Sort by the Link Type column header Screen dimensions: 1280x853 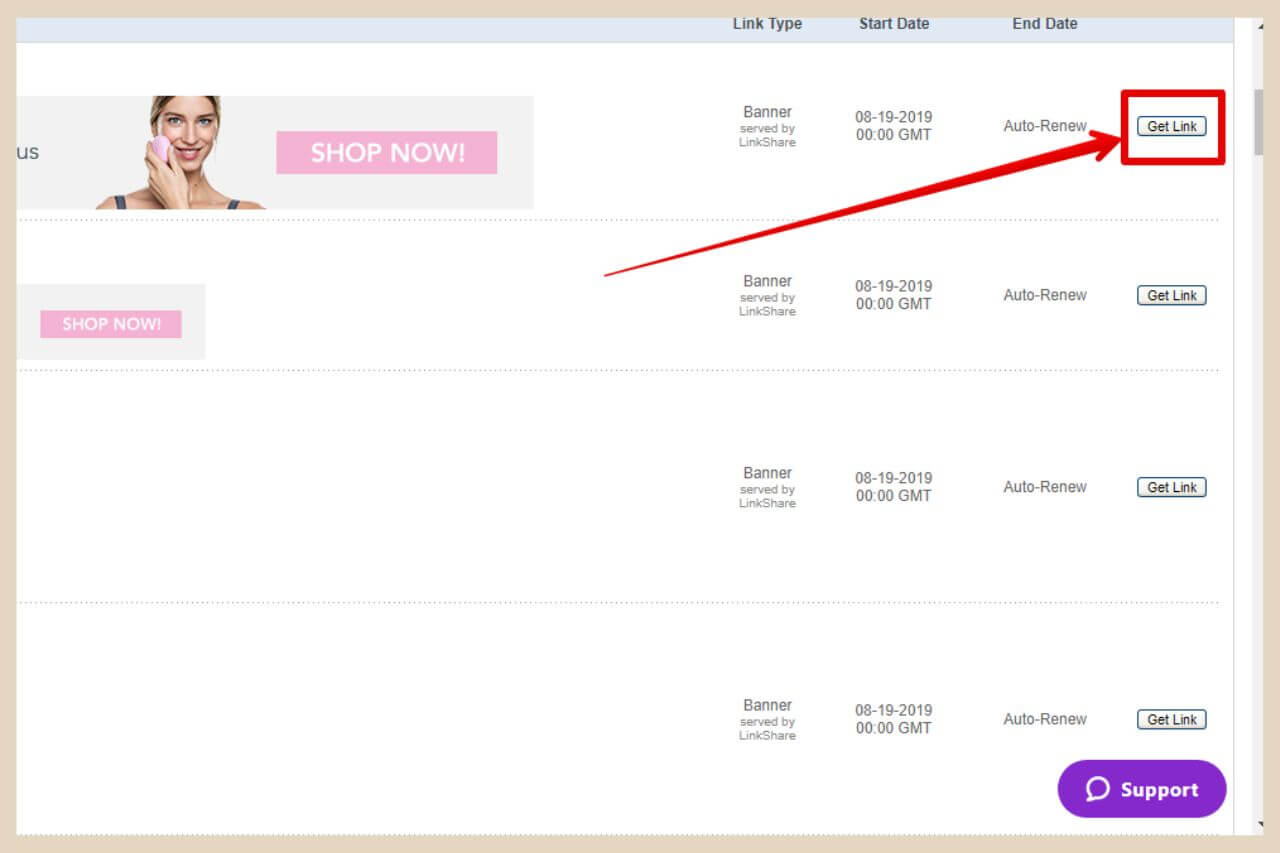(767, 23)
